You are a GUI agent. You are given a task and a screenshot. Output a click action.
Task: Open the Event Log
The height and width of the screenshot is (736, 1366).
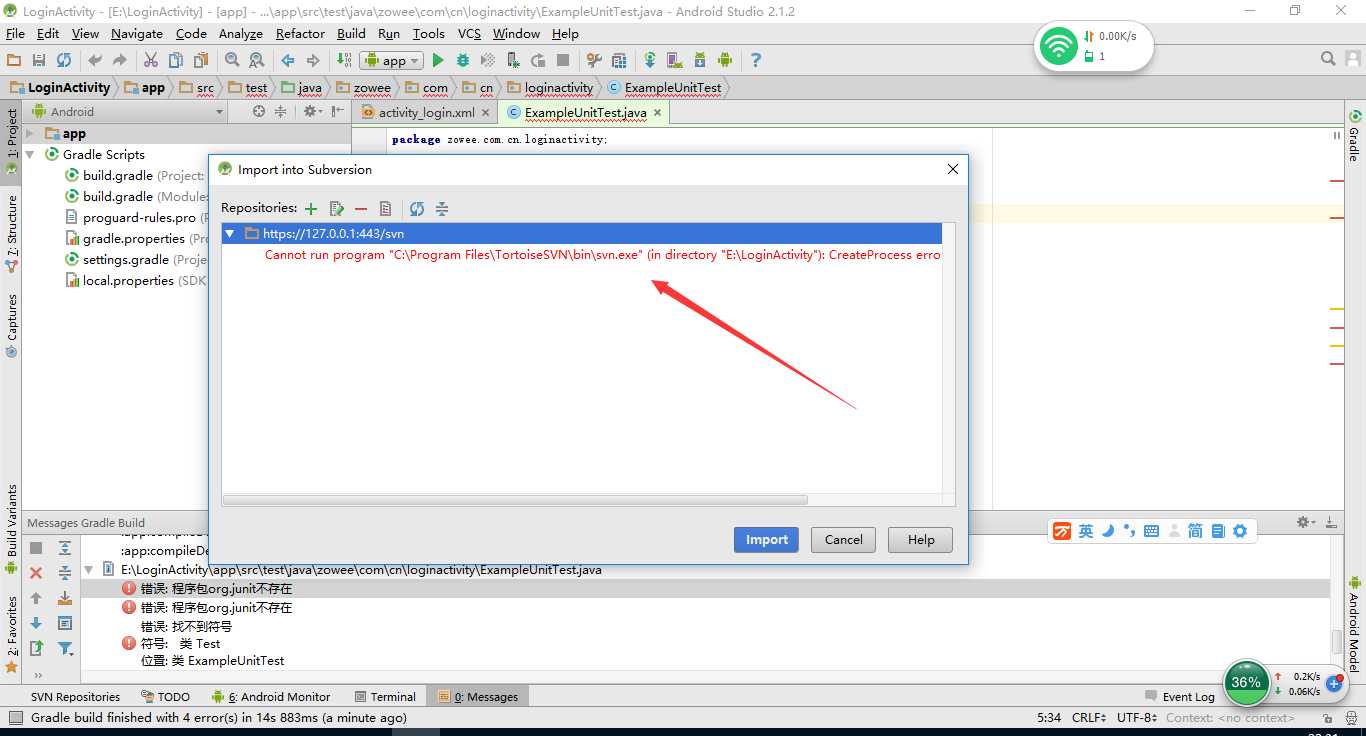click(1180, 697)
